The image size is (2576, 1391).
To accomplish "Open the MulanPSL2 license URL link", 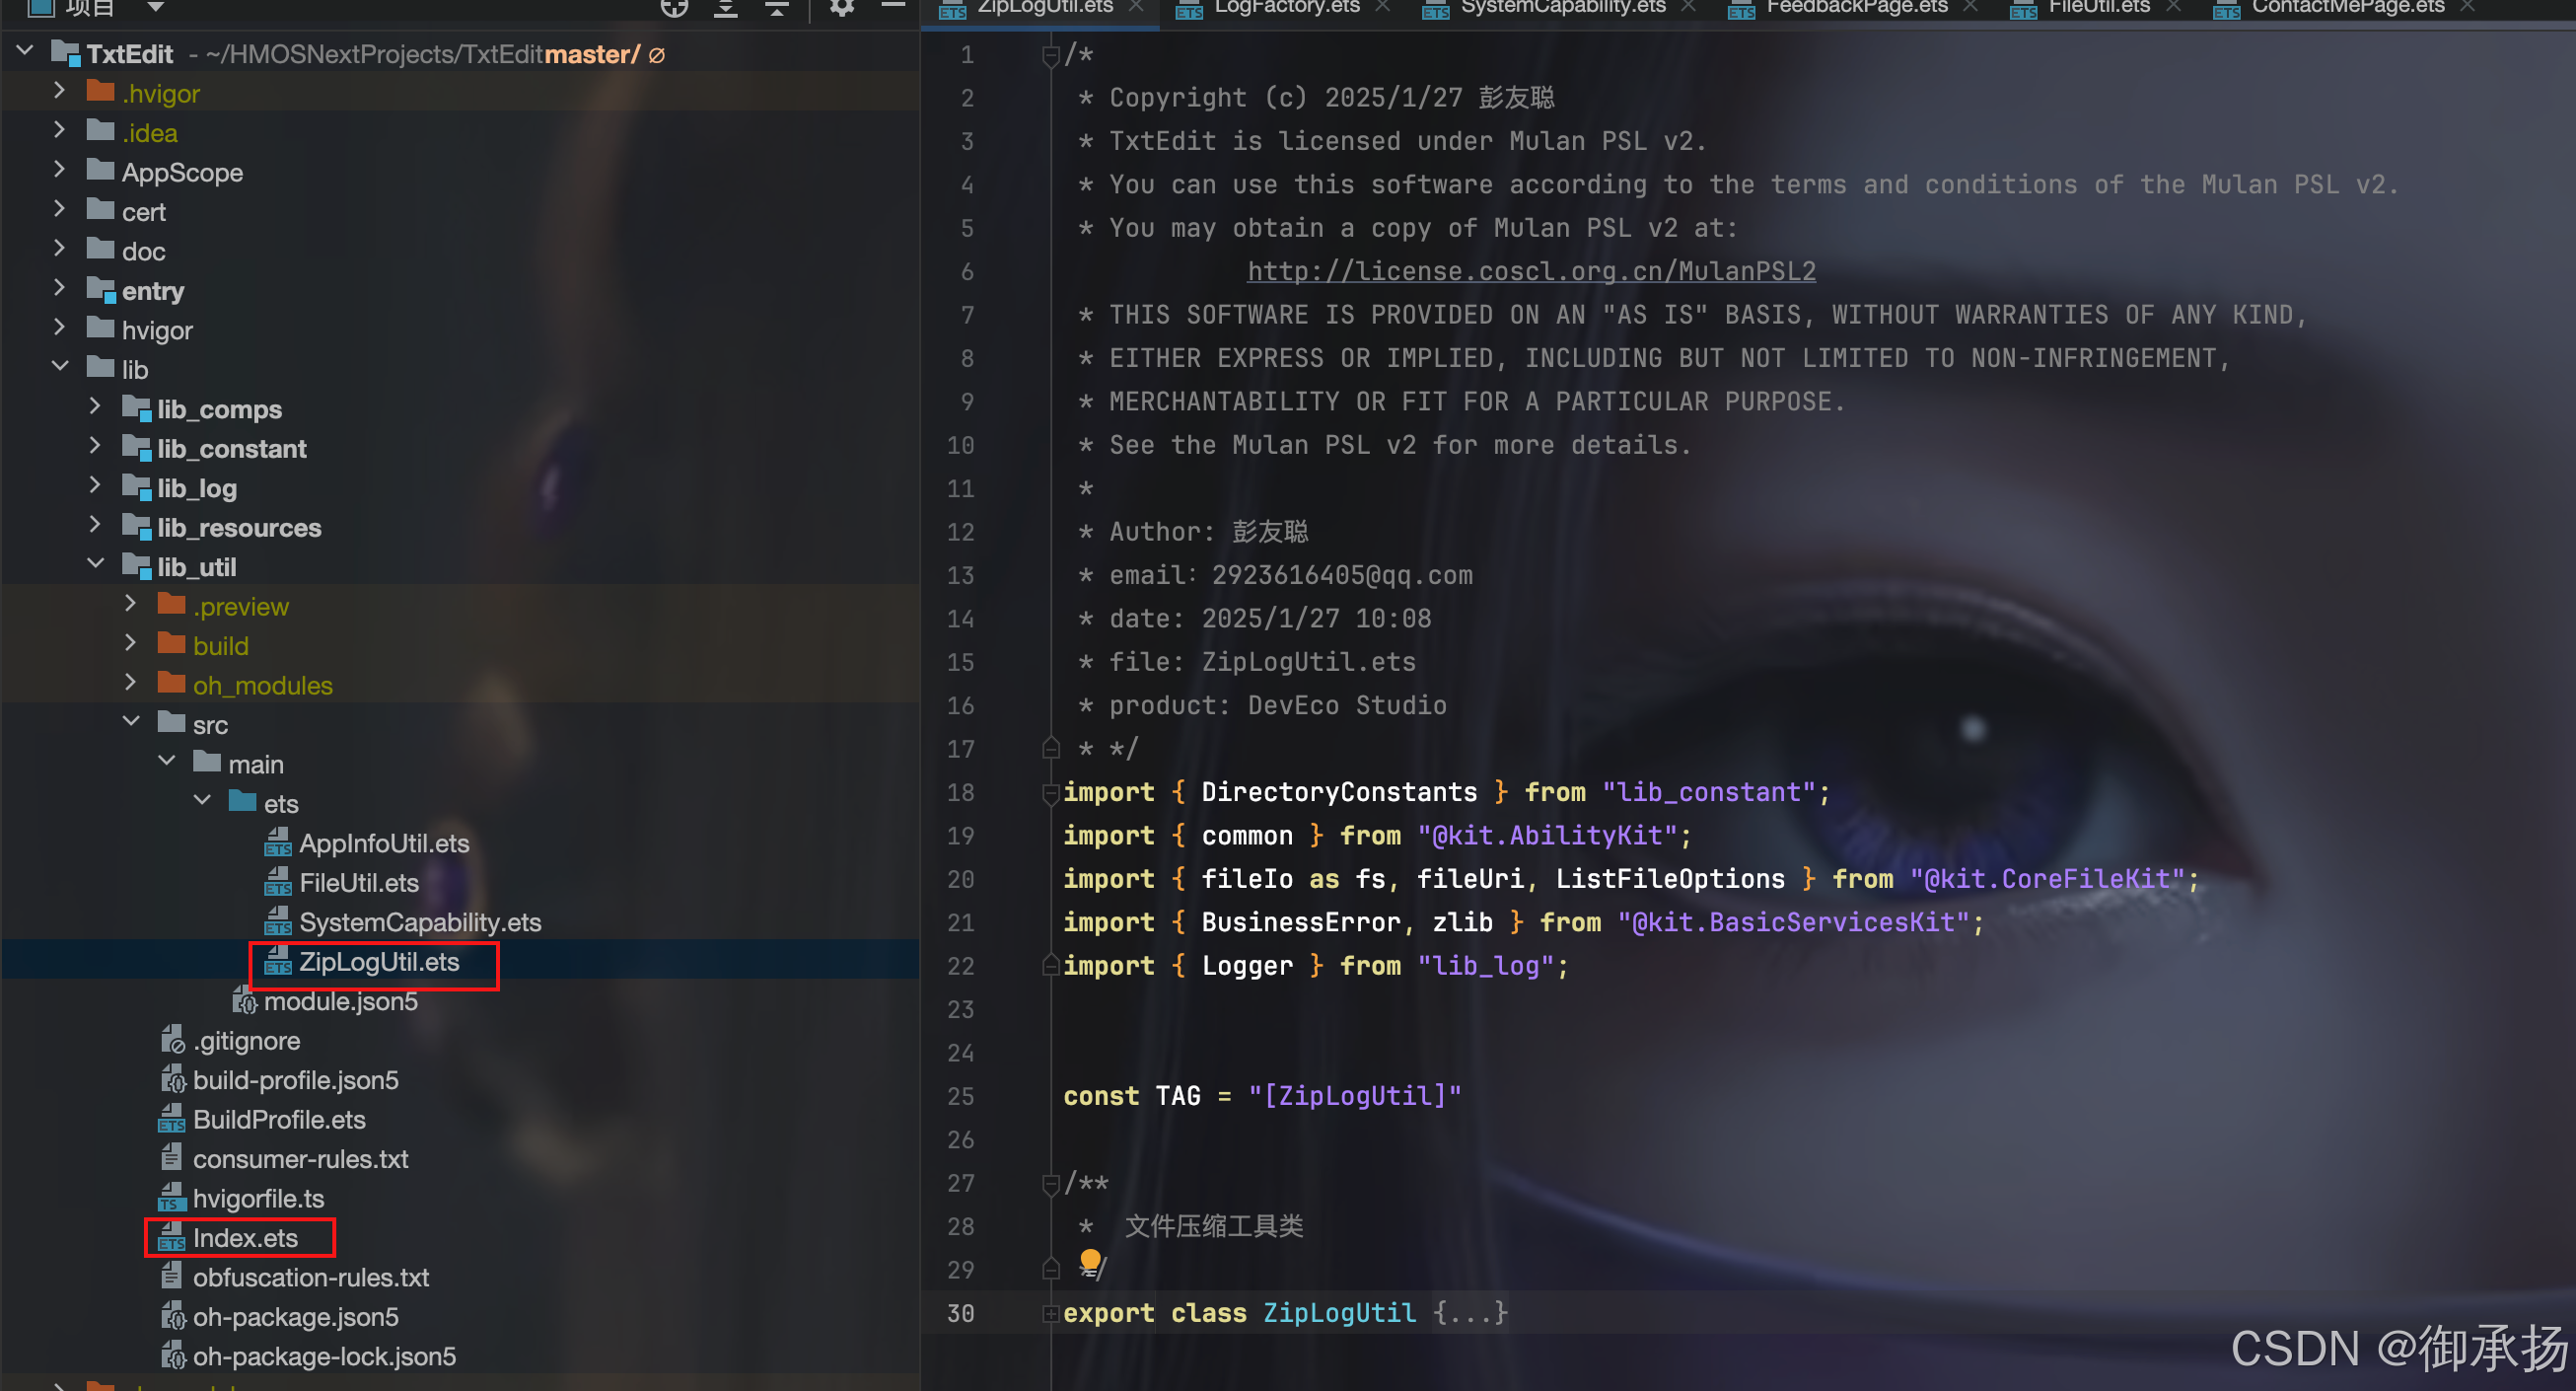I will (1530, 272).
